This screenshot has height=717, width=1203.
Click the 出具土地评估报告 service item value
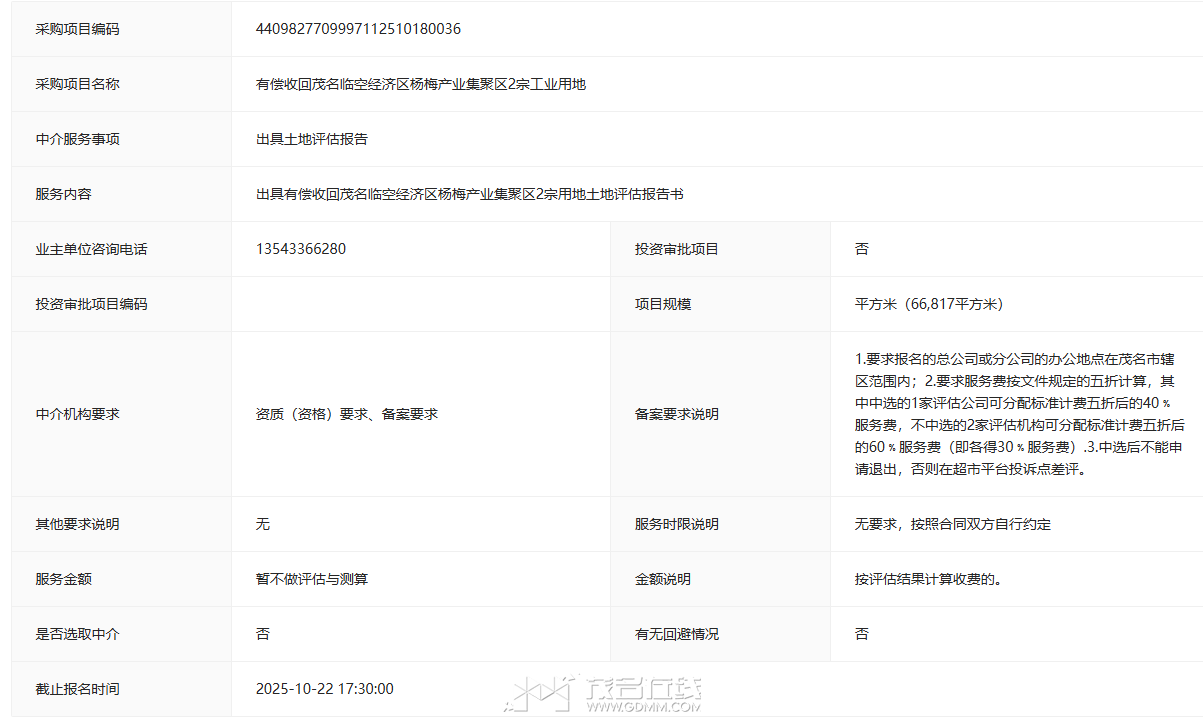tap(312, 139)
